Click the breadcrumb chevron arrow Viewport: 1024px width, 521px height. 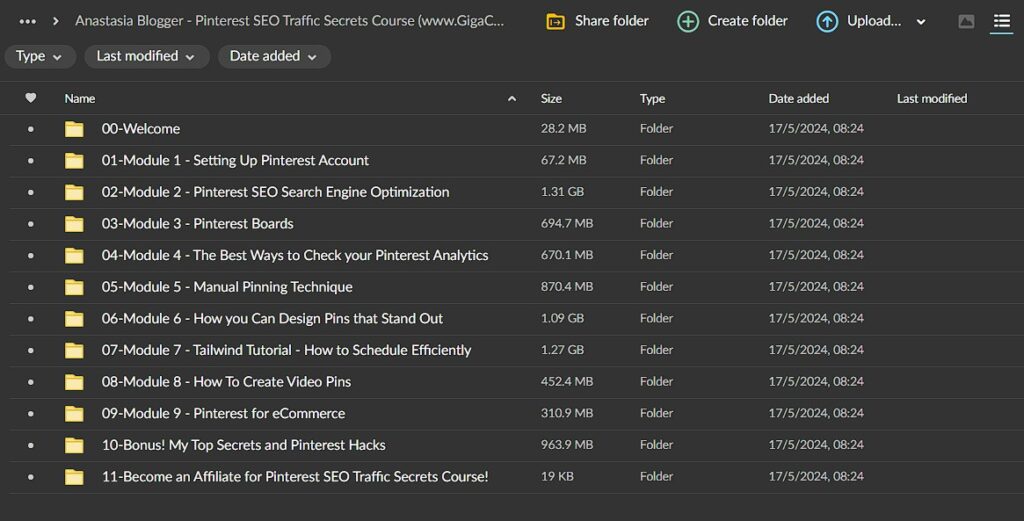(56, 22)
